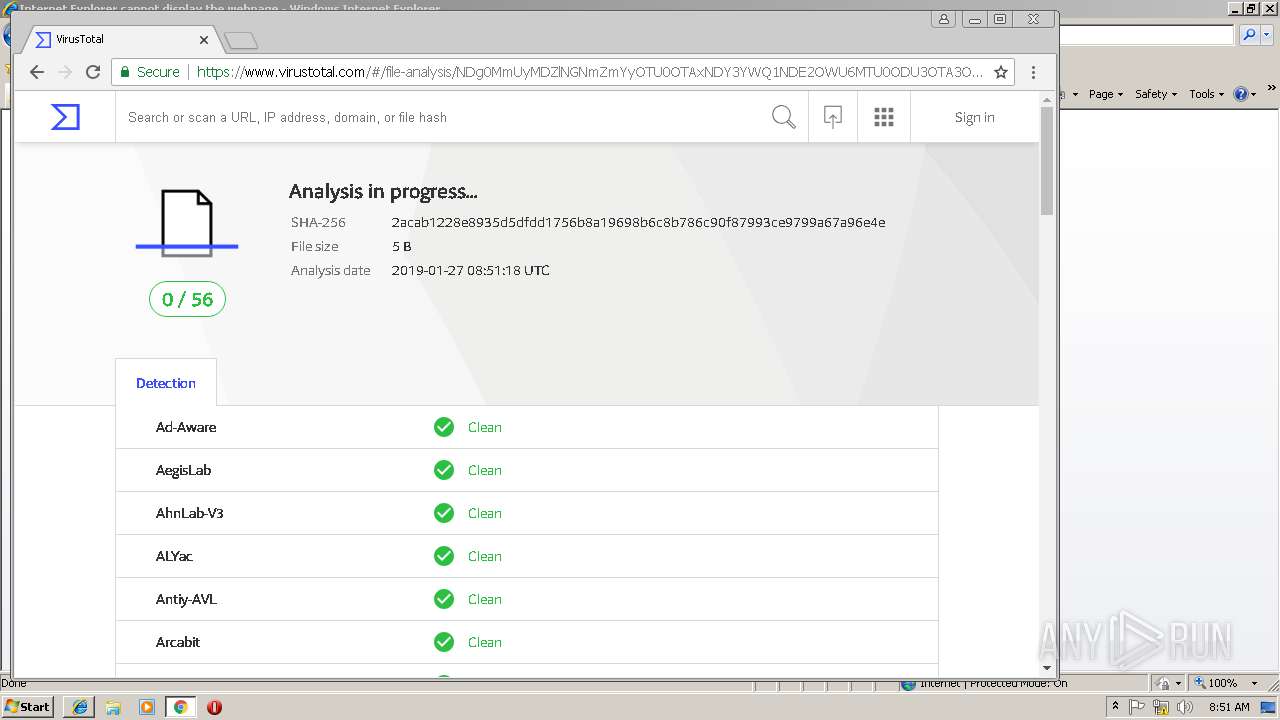Click the 0 / 56 detection score badge
Screen dimensions: 1280x720
pos(187,299)
